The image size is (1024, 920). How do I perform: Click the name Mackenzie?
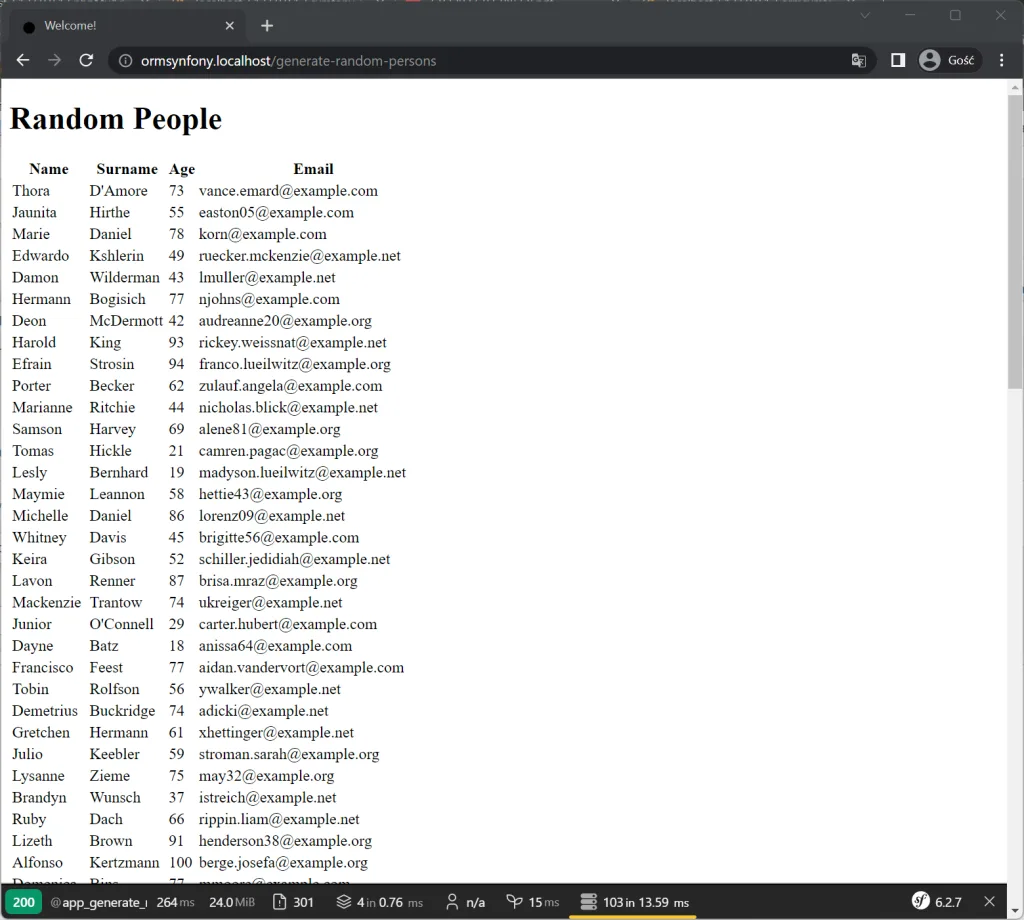46,602
